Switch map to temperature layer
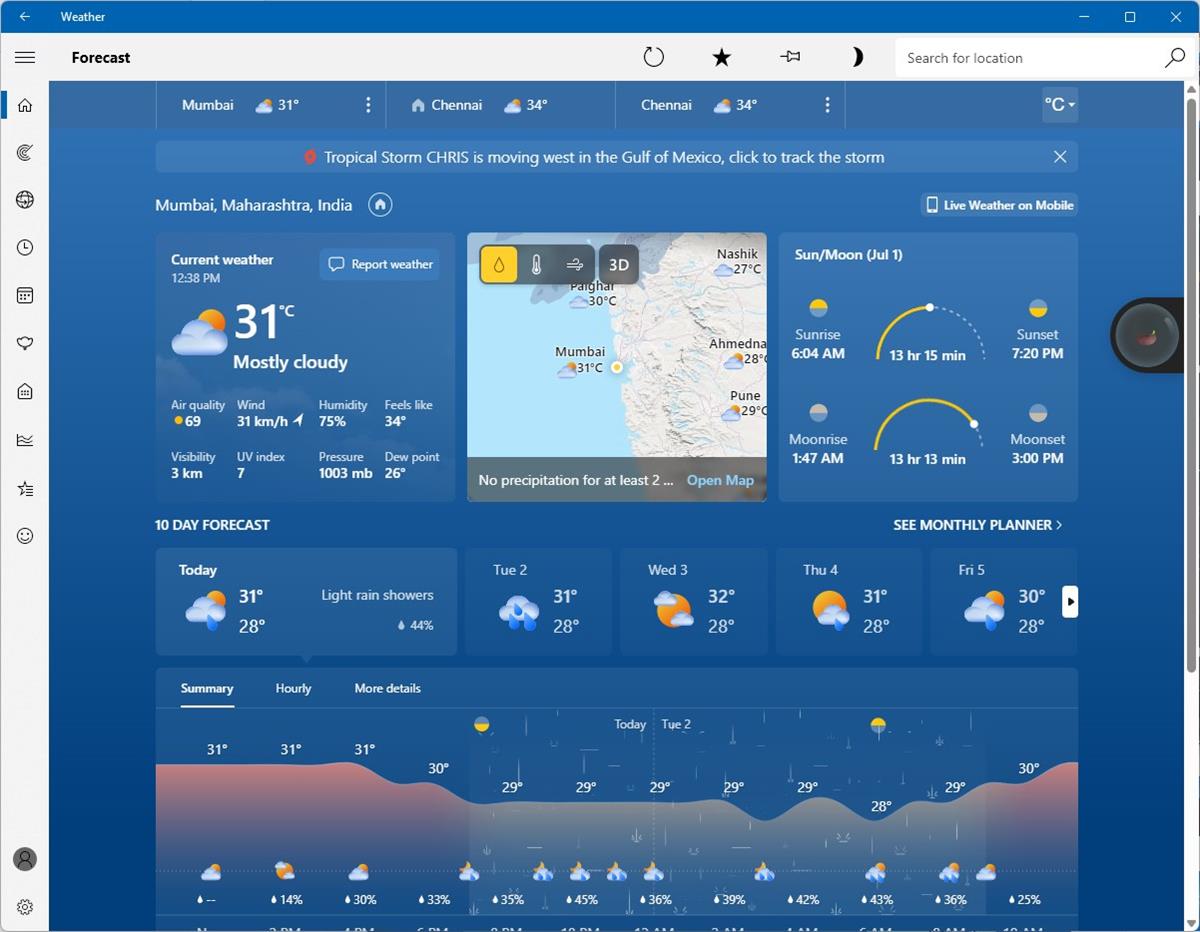Screen dimensions: 1200x932 click(x=537, y=265)
